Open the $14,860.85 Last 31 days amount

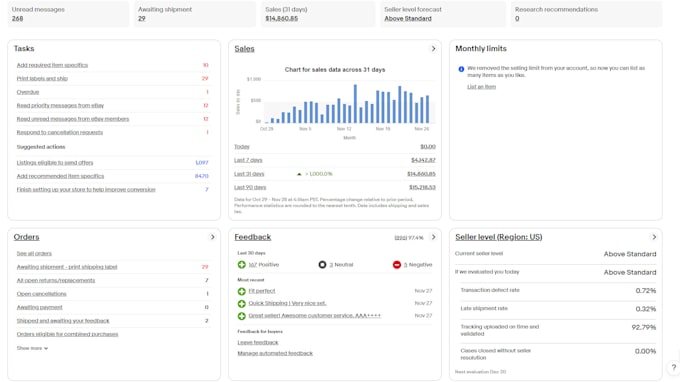click(x=421, y=174)
